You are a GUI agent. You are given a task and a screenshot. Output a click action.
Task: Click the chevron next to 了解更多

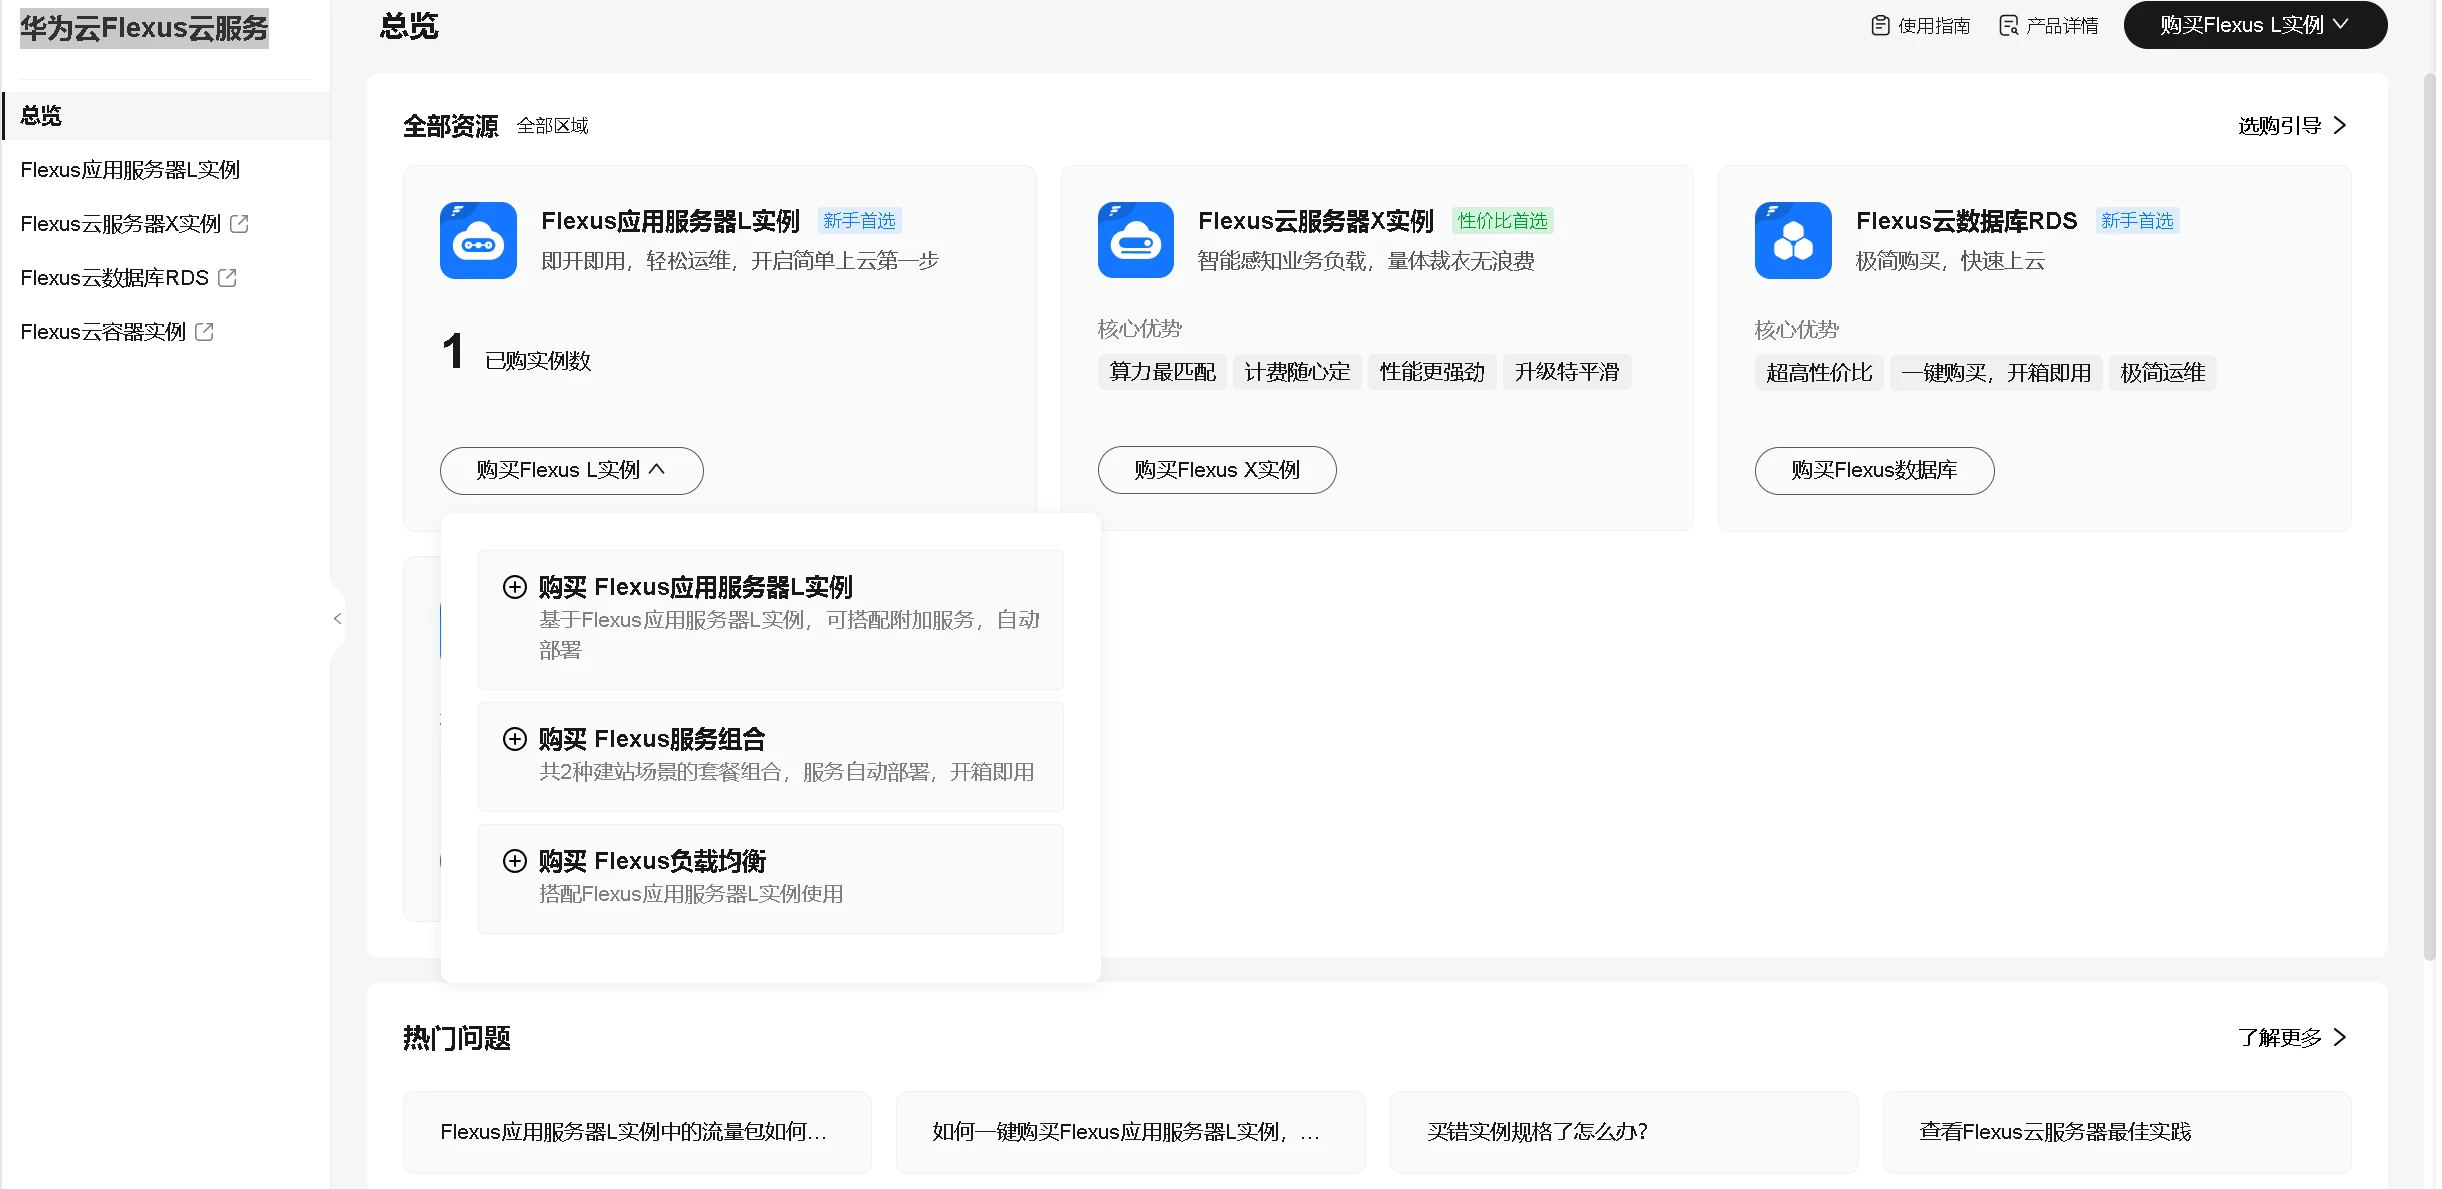2340,1037
